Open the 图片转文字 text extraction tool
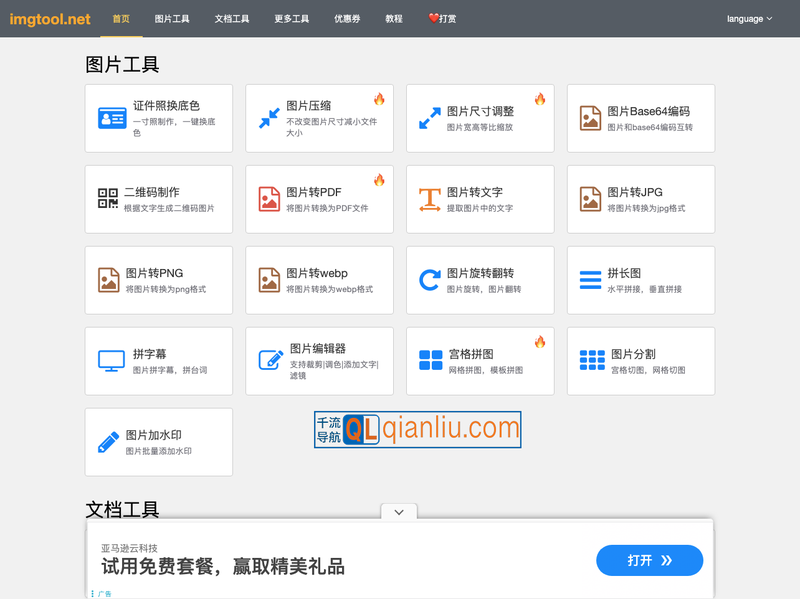The height and width of the screenshot is (599, 800). pos(480,198)
